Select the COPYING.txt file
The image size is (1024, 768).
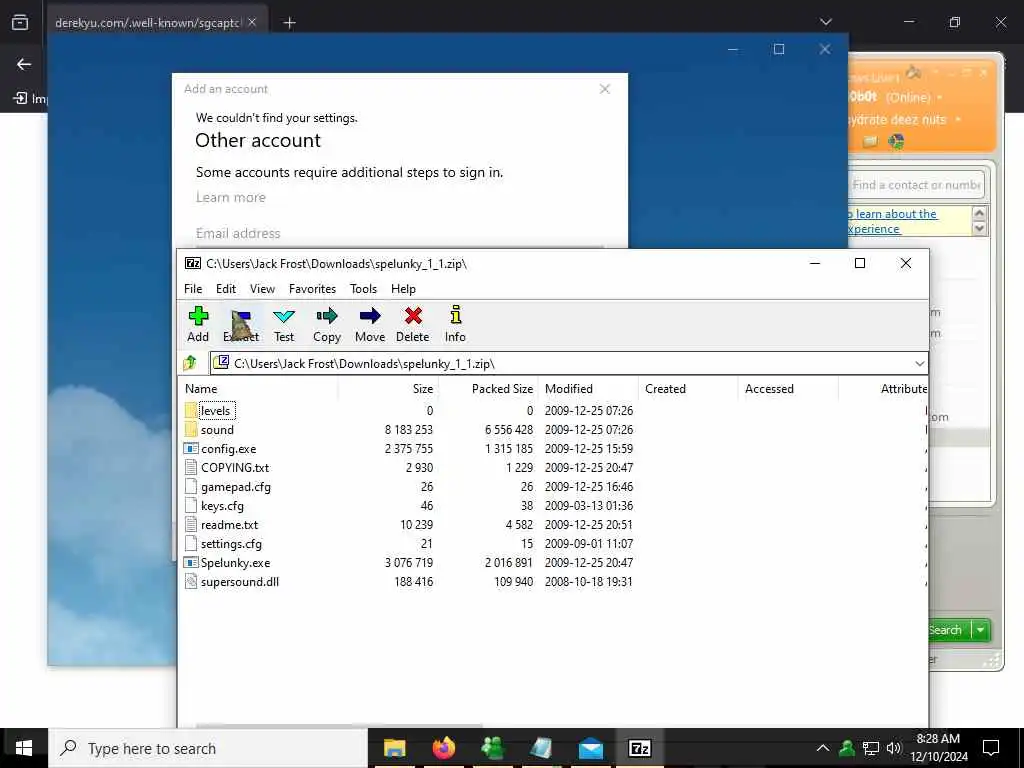234,468
